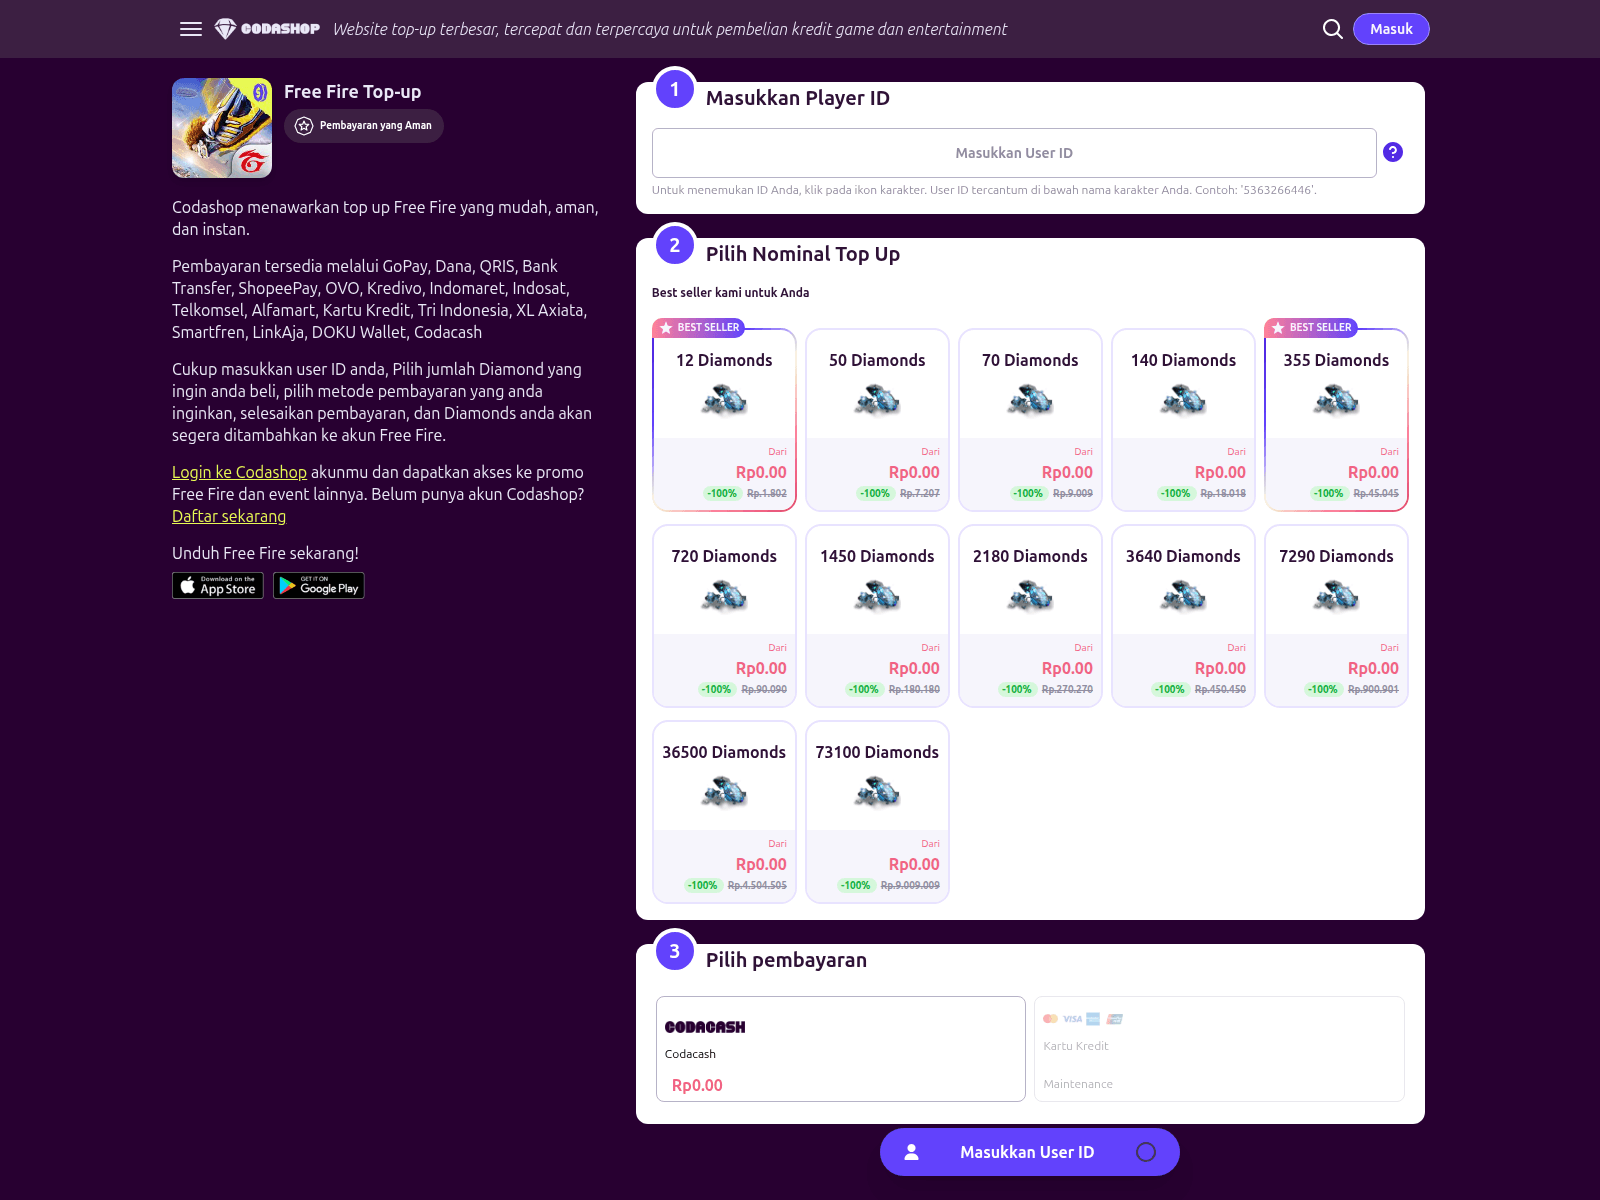Click the BEST SELLER badge on 355 Diamonds
1600x1200 pixels.
[x=1311, y=327]
